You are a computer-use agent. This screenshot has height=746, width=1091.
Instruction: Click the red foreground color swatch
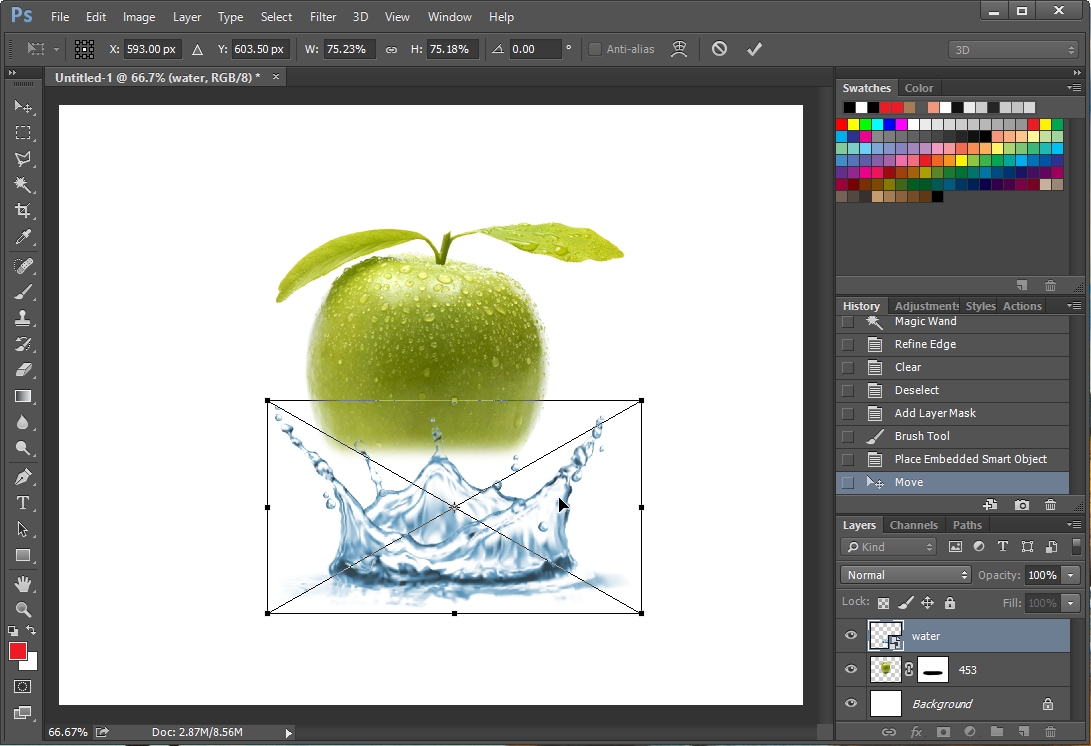point(17,651)
